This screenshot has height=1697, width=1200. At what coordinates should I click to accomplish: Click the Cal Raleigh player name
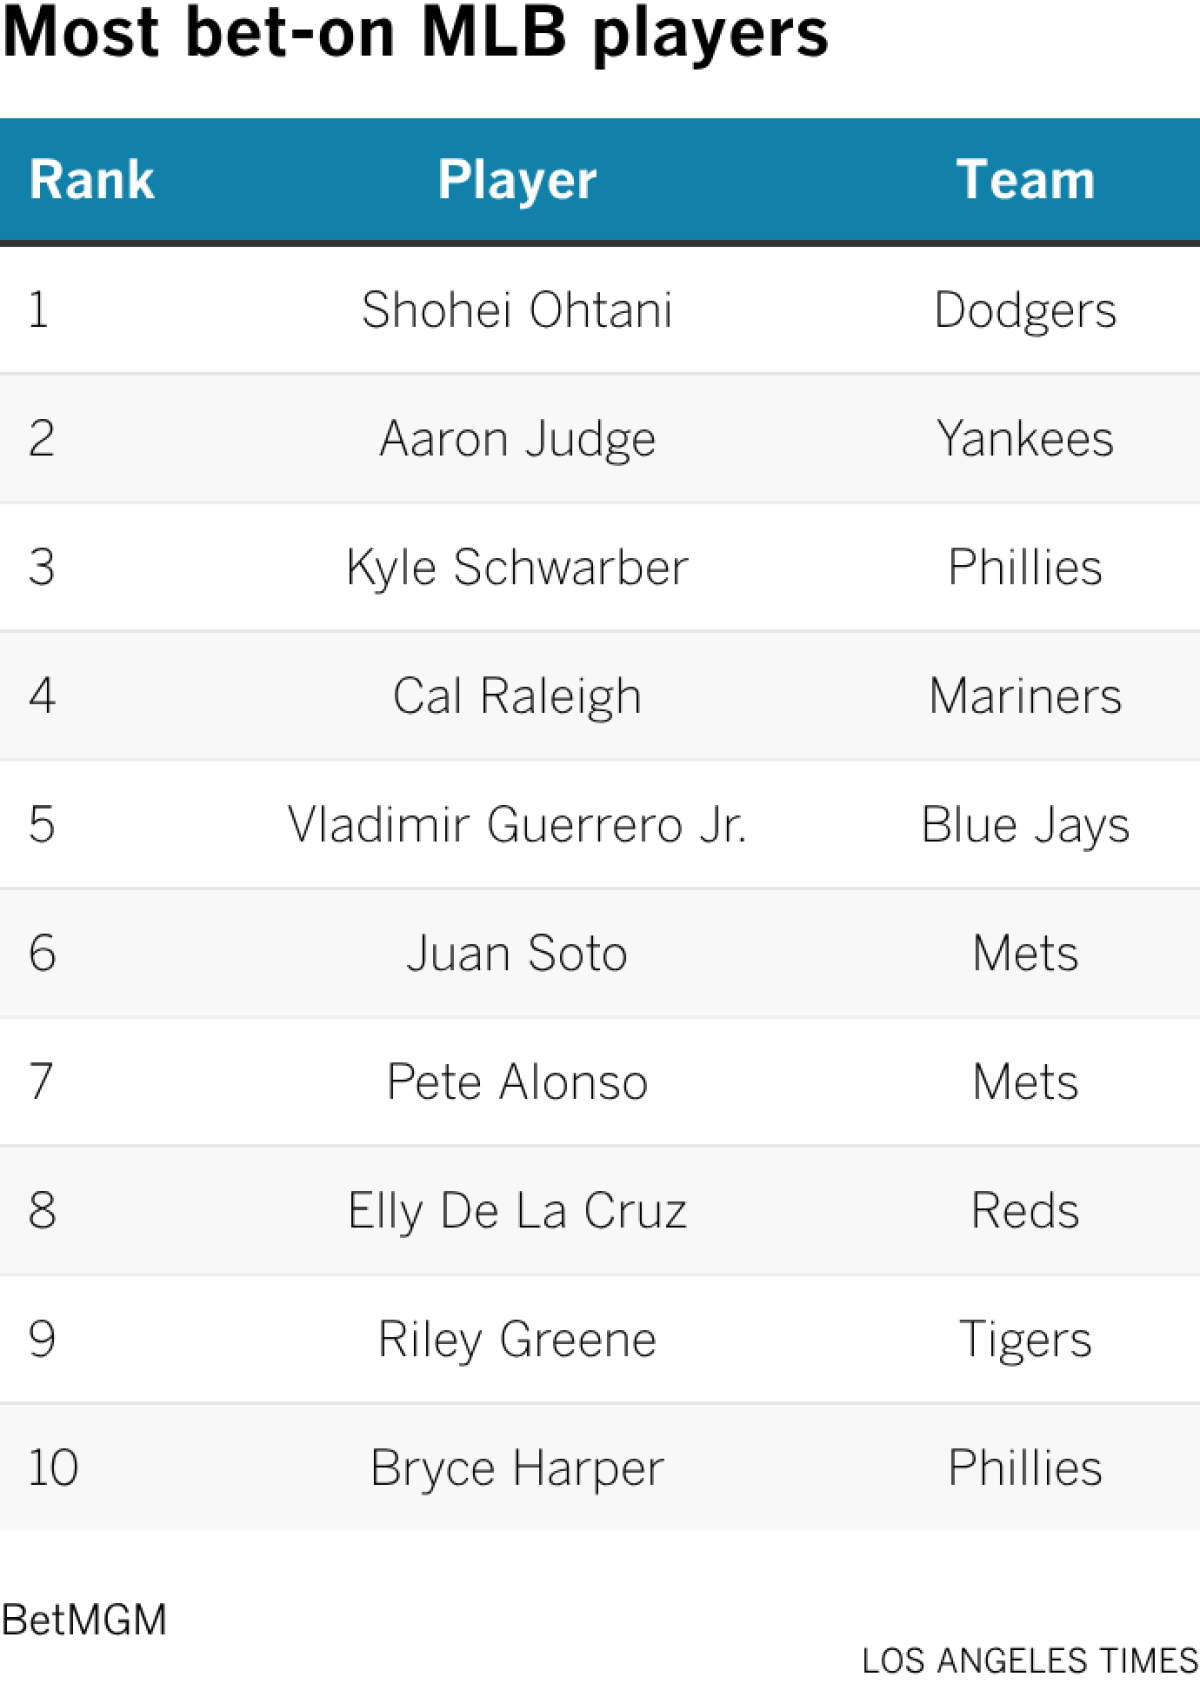(517, 696)
